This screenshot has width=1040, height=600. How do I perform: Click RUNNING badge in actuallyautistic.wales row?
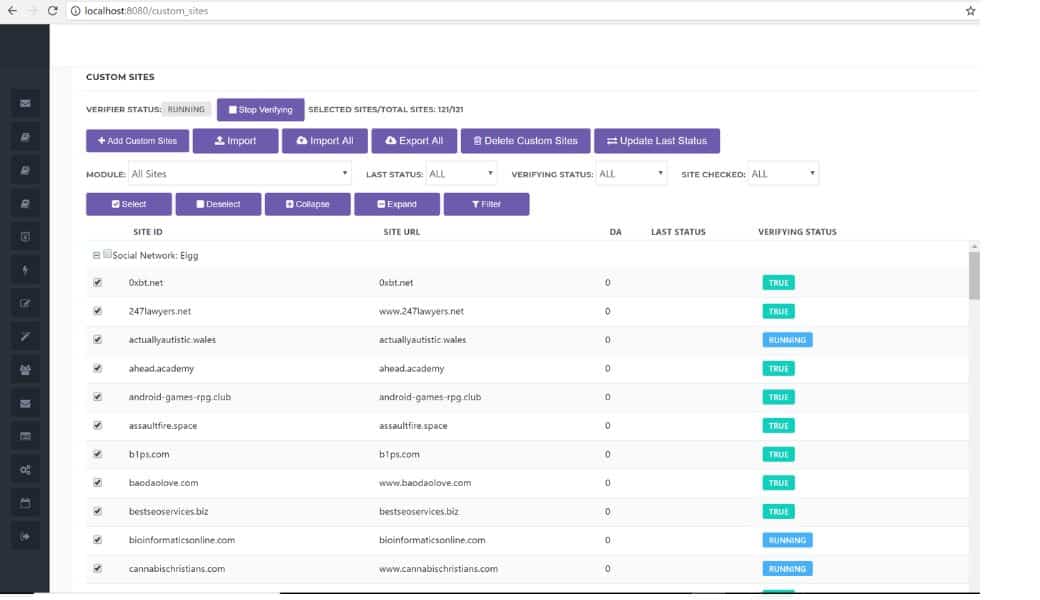pos(787,339)
